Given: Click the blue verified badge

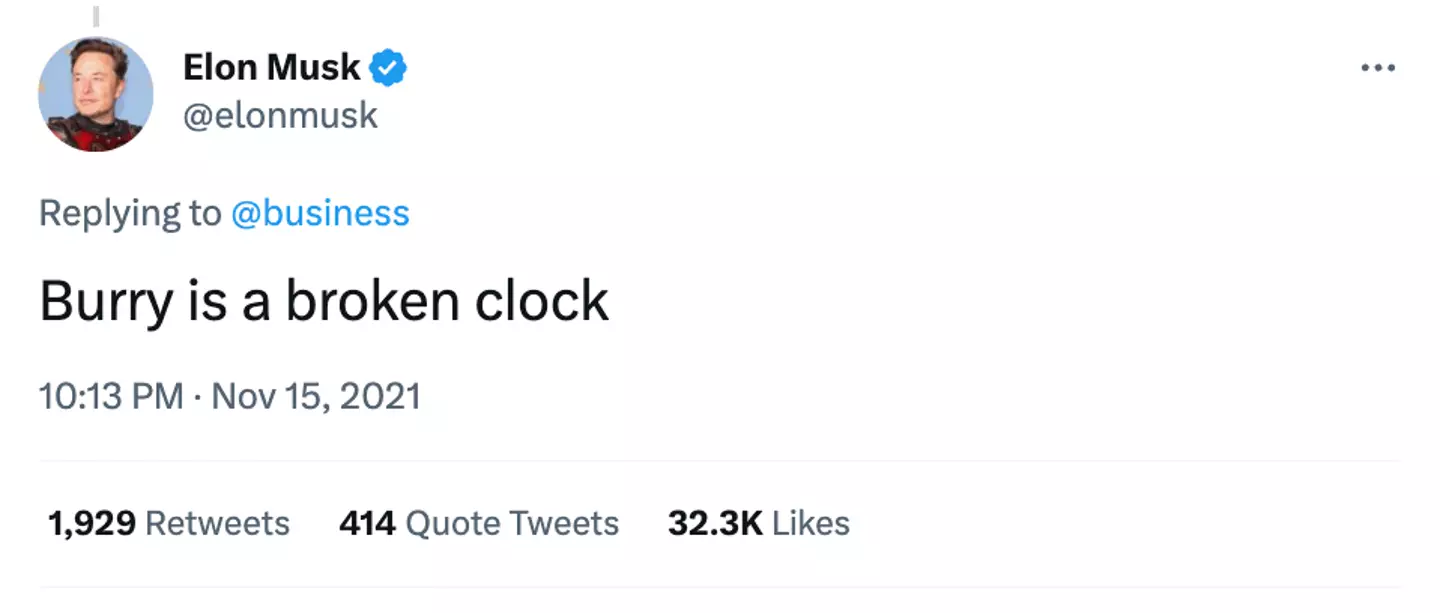Looking at the screenshot, I should coord(388,68).
